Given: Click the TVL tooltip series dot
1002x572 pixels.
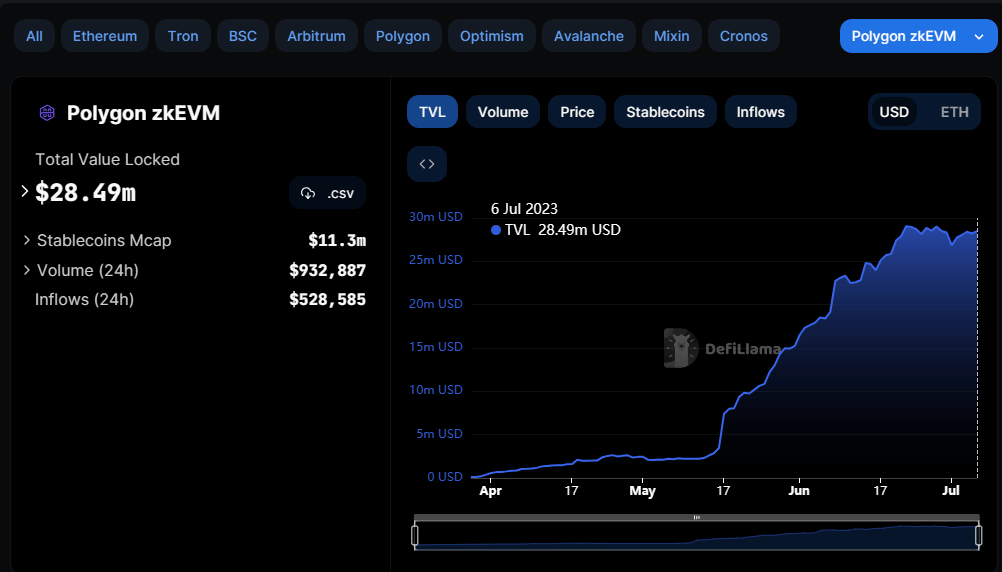Looking at the screenshot, I should [495, 230].
